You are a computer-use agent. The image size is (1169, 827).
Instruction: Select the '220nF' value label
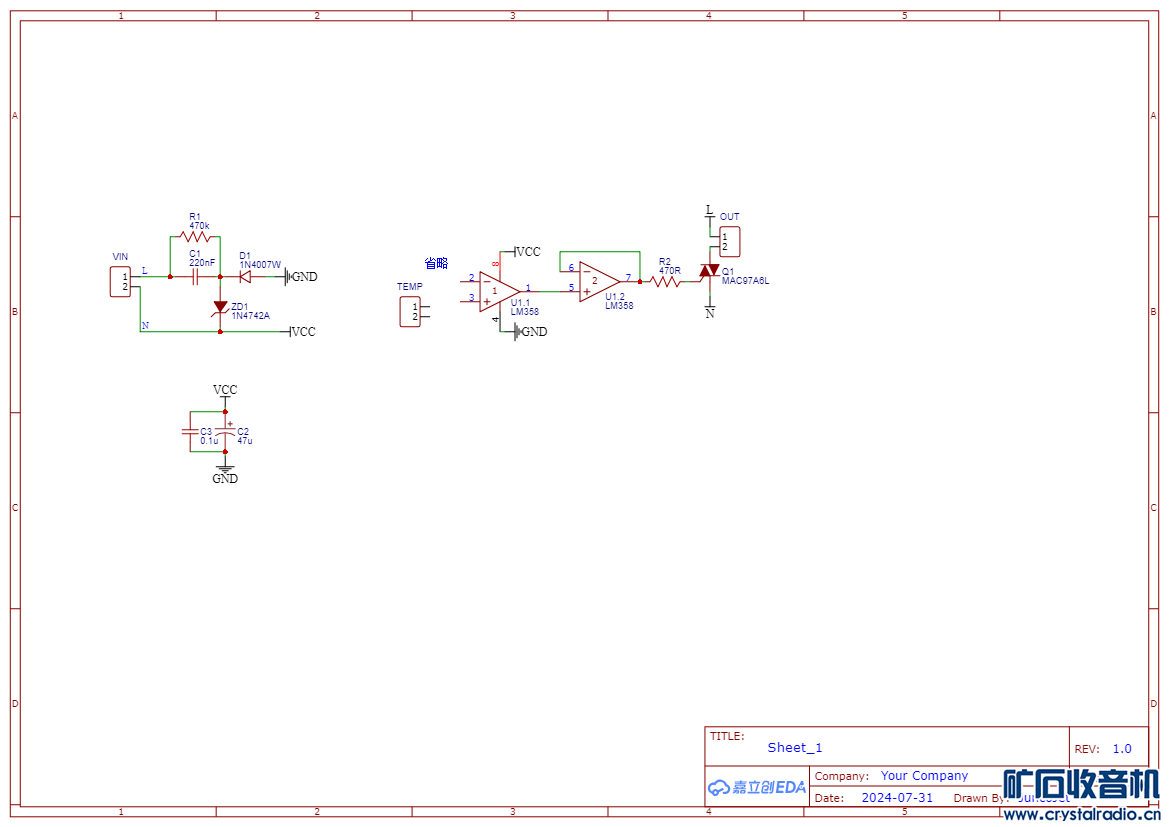[202, 262]
